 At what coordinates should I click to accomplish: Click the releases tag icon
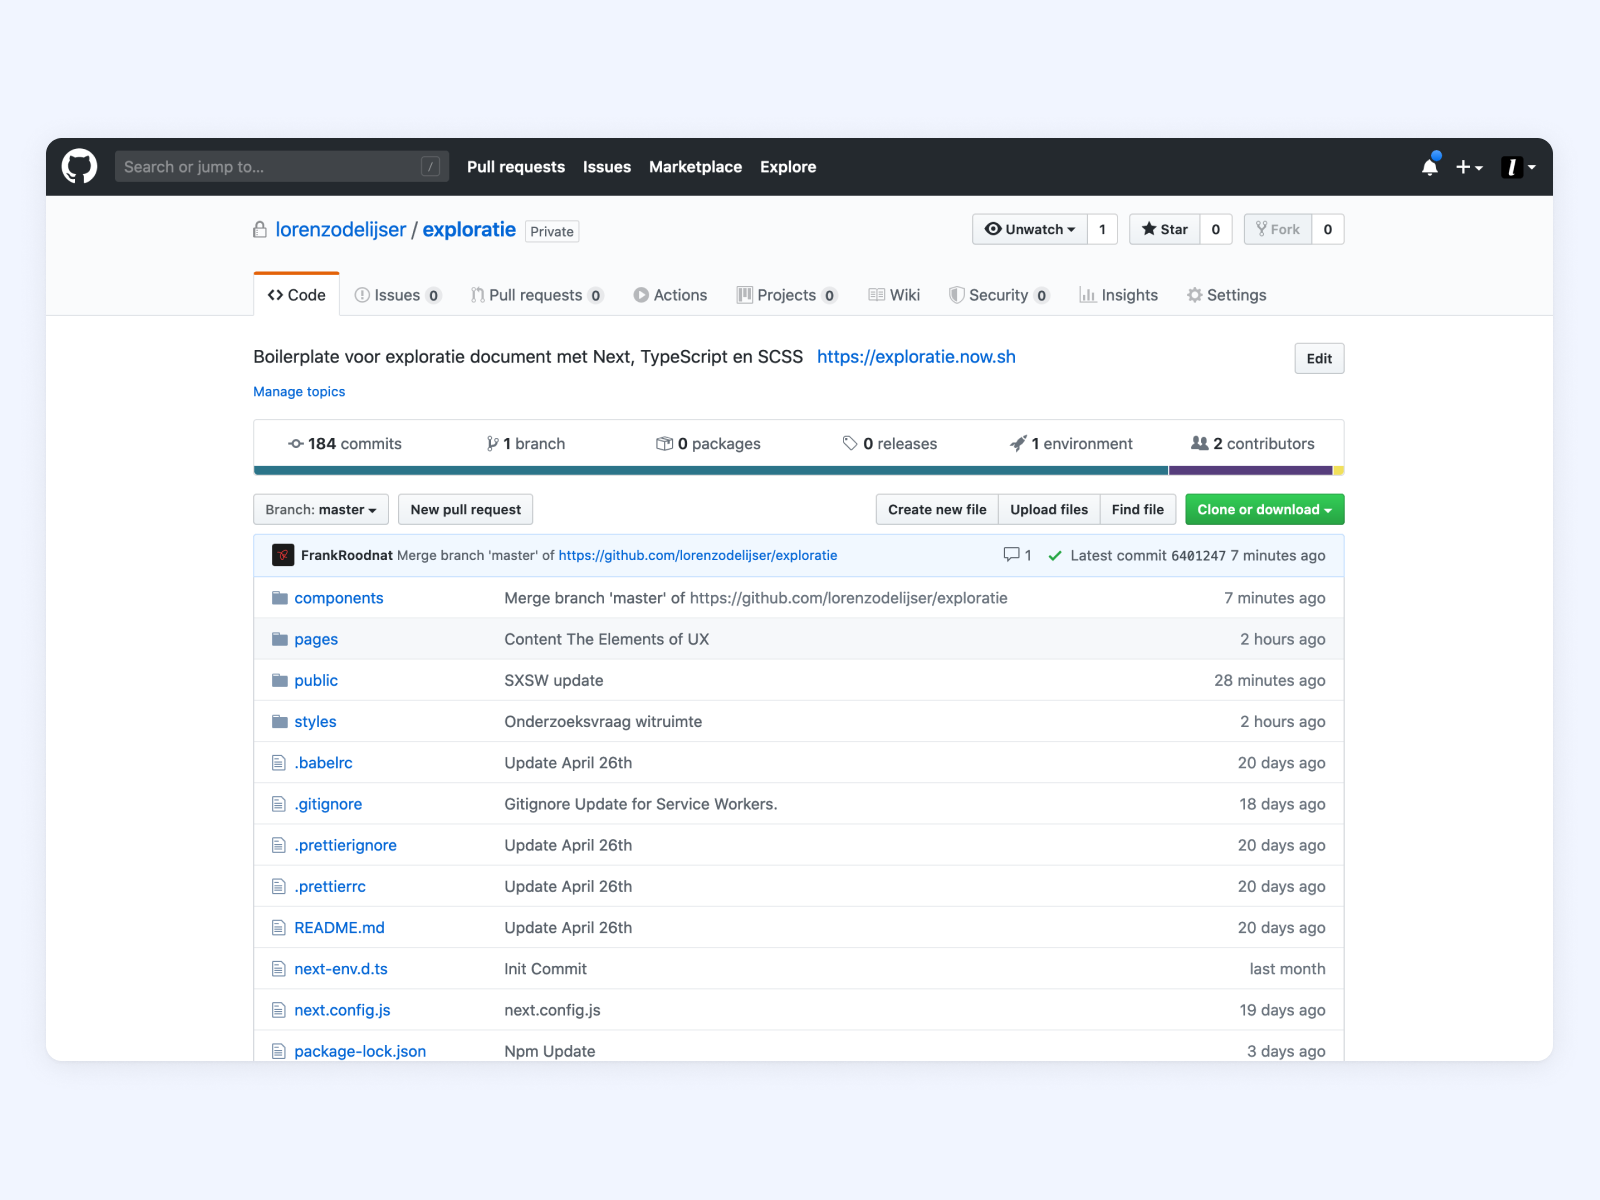click(850, 443)
